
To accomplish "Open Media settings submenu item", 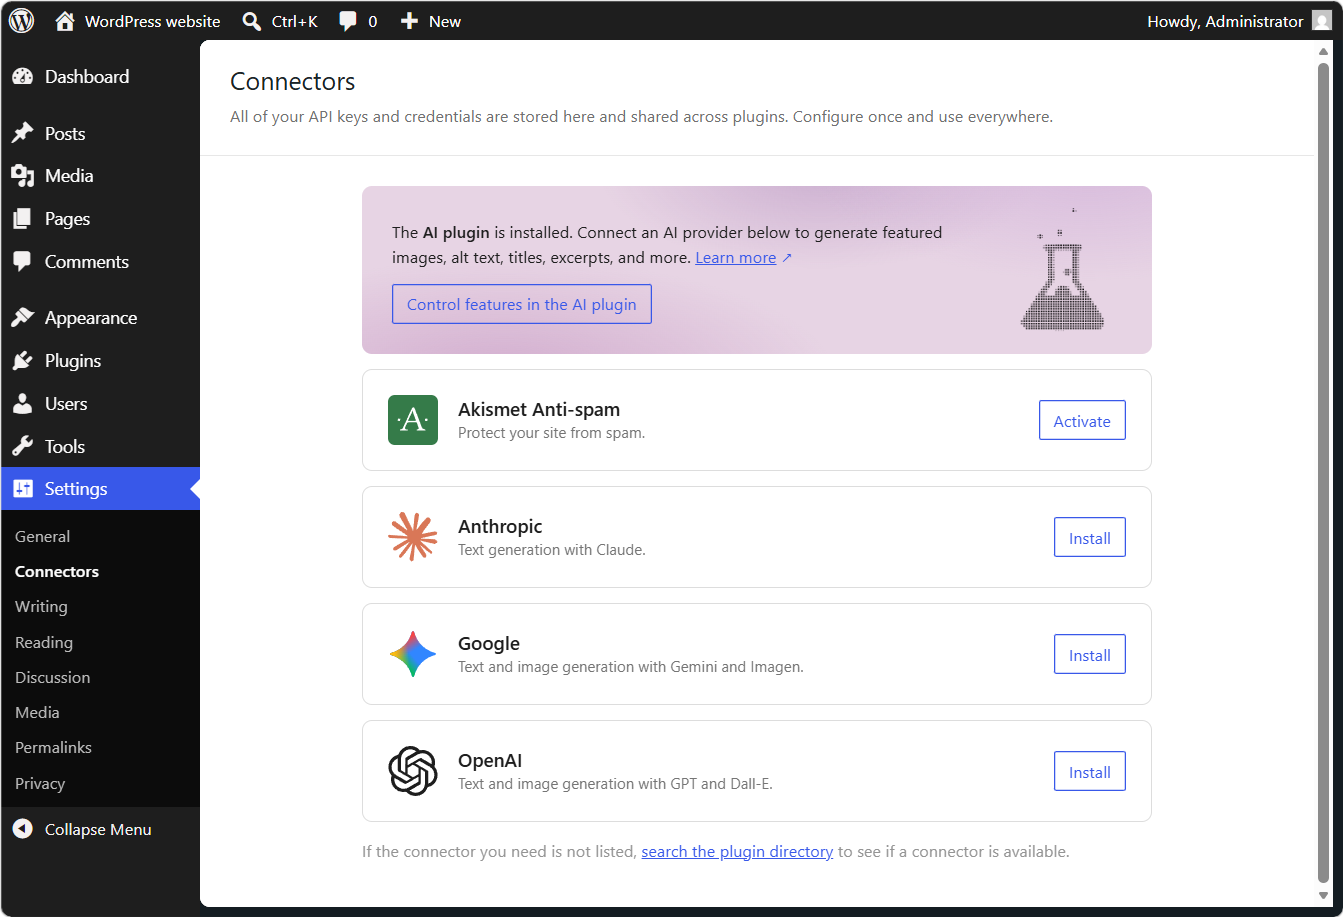I will (37, 712).
